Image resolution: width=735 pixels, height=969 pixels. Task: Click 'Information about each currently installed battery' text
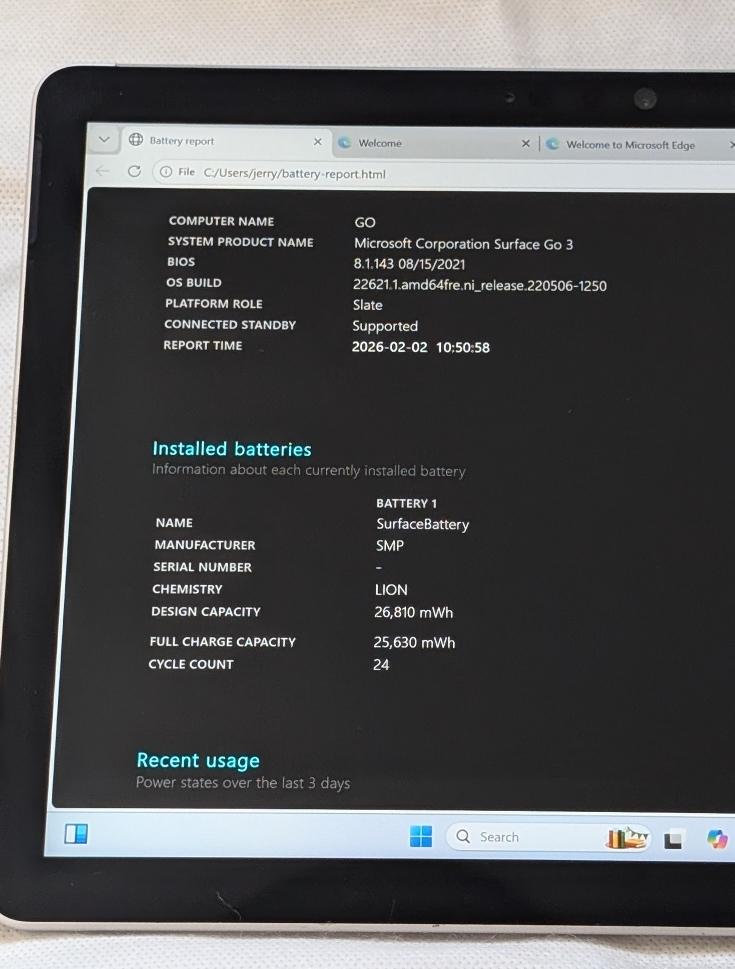click(x=308, y=470)
